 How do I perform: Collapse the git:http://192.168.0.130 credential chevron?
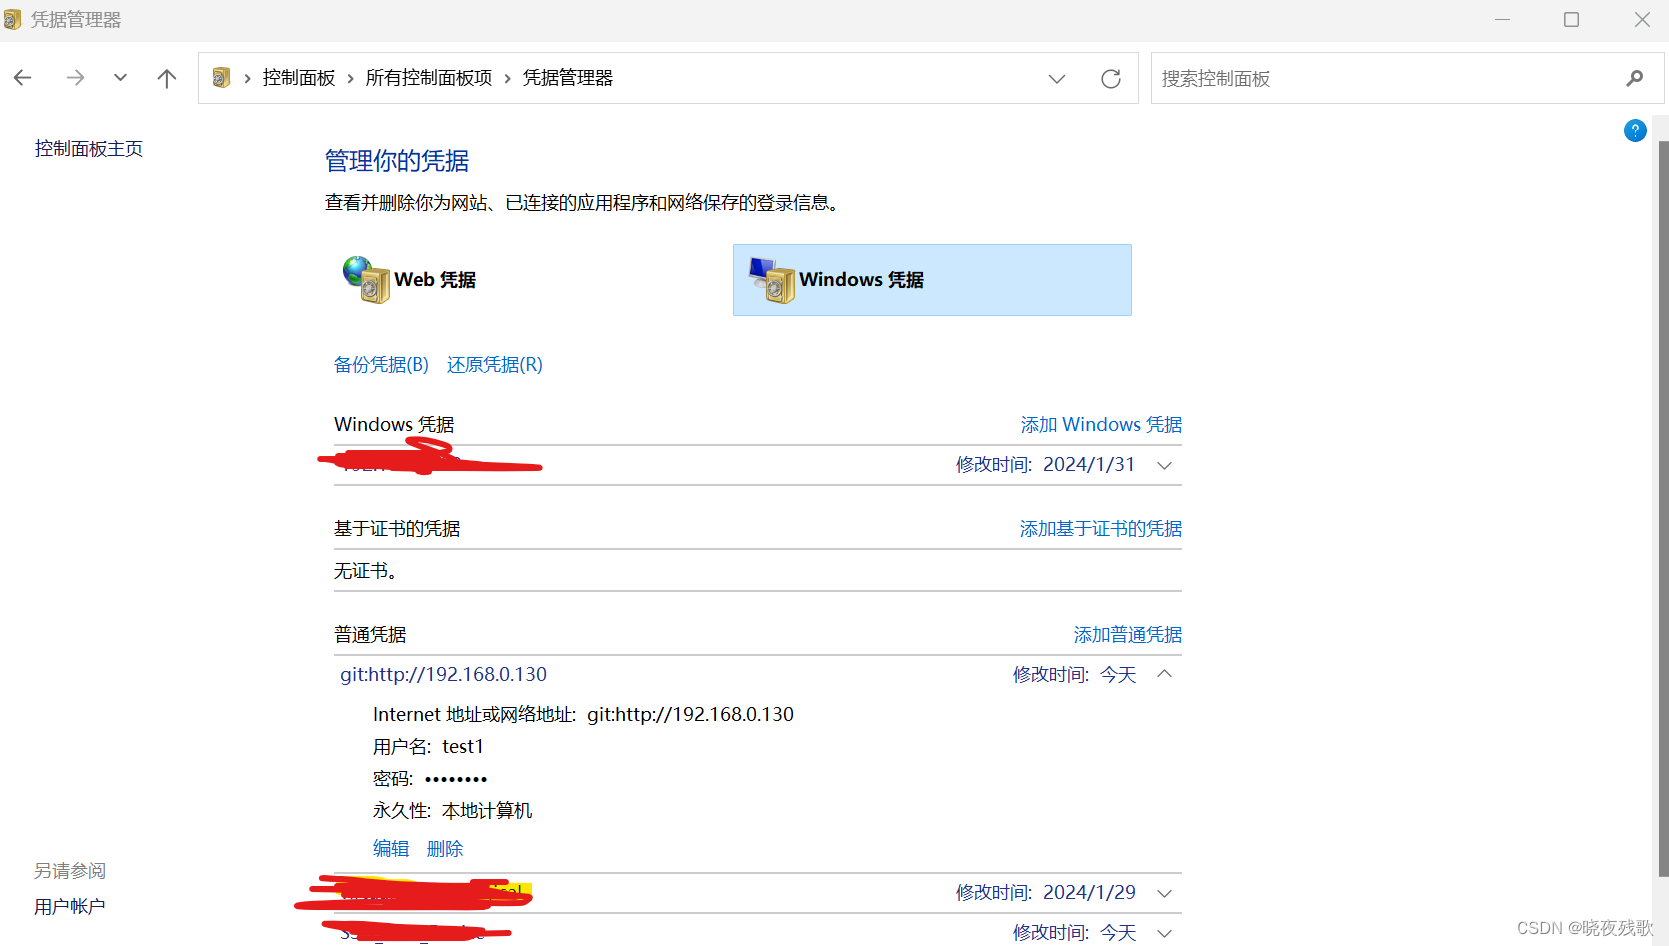[x=1164, y=674]
